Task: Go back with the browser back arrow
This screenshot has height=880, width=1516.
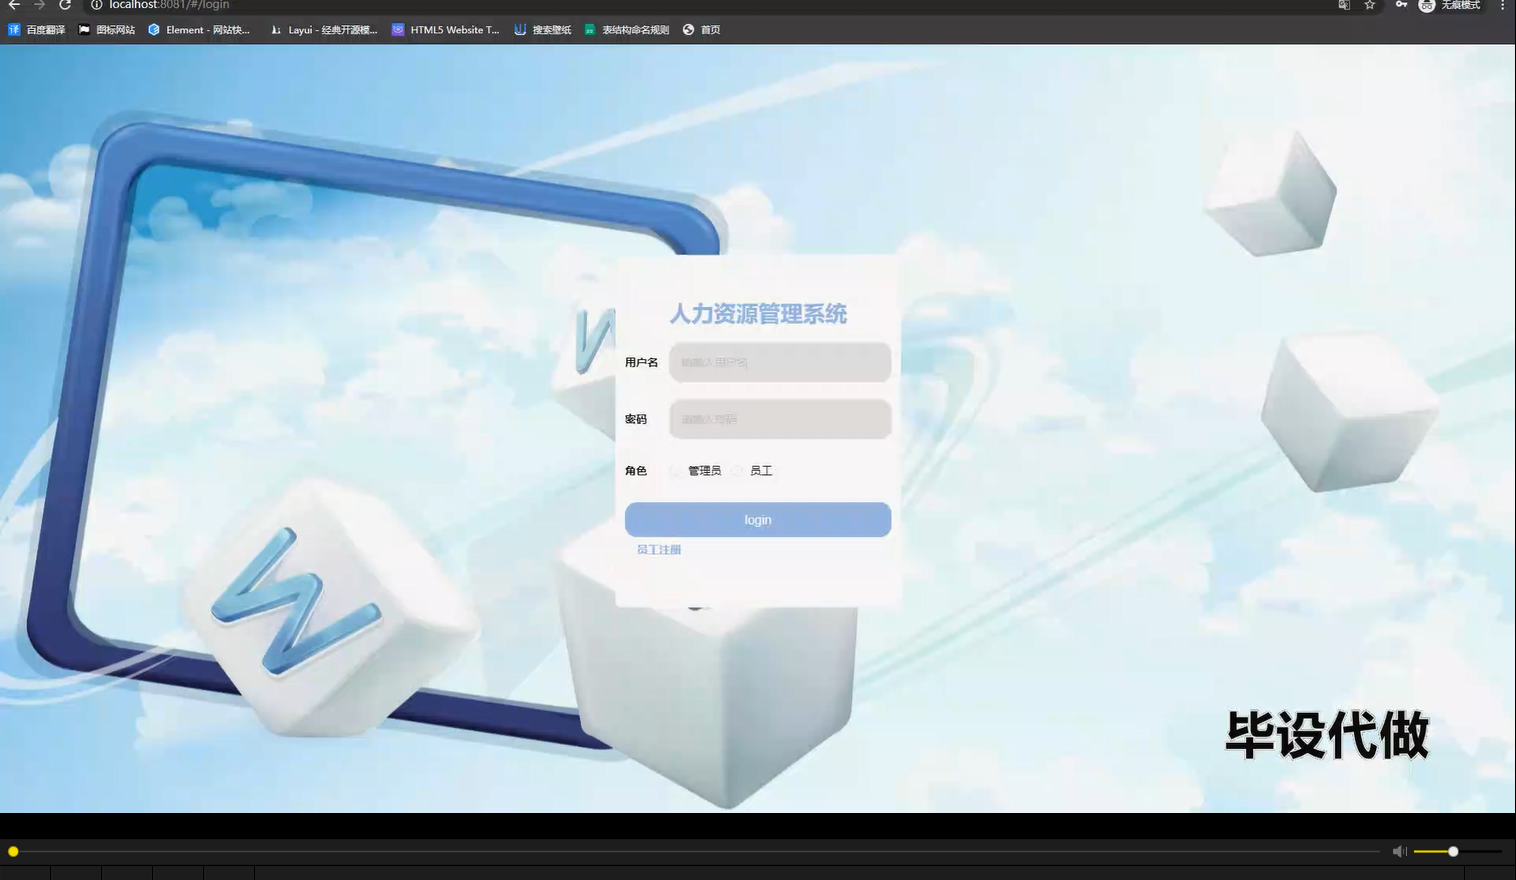Action: pos(14,5)
